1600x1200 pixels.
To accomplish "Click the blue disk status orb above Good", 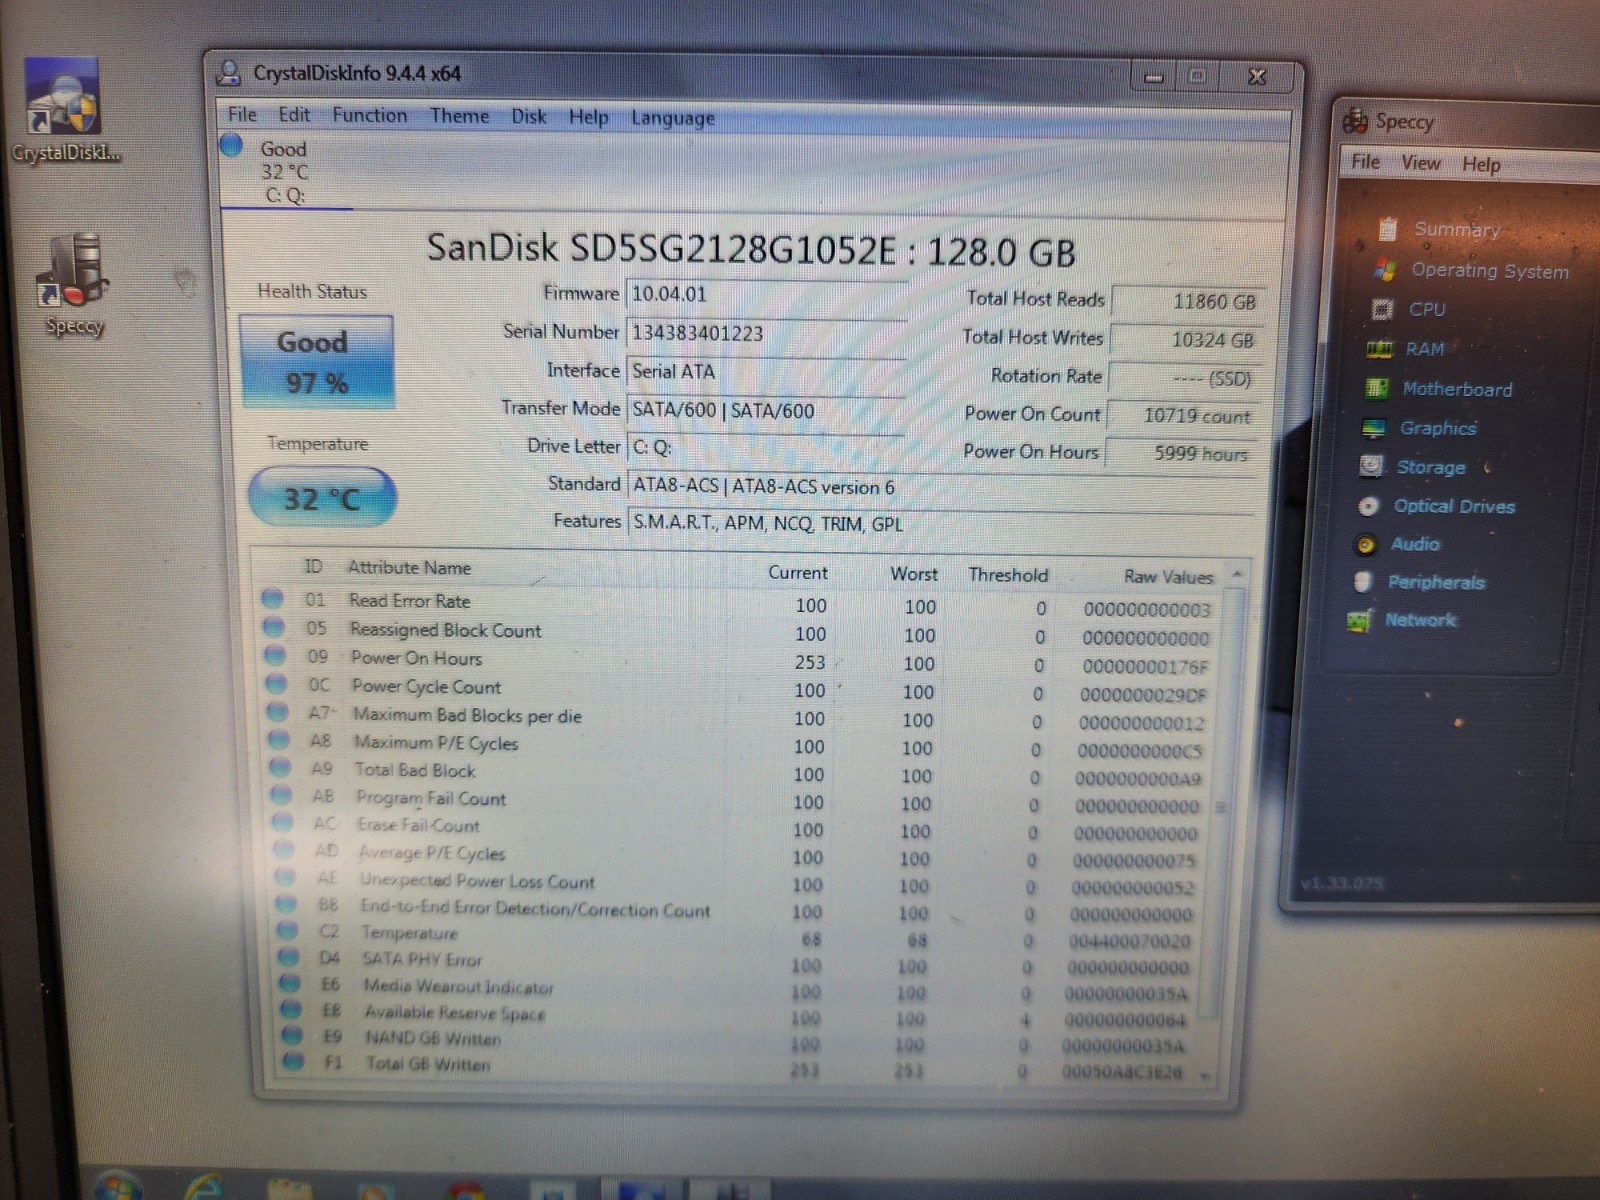I will pyautogui.click(x=232, y=145).
